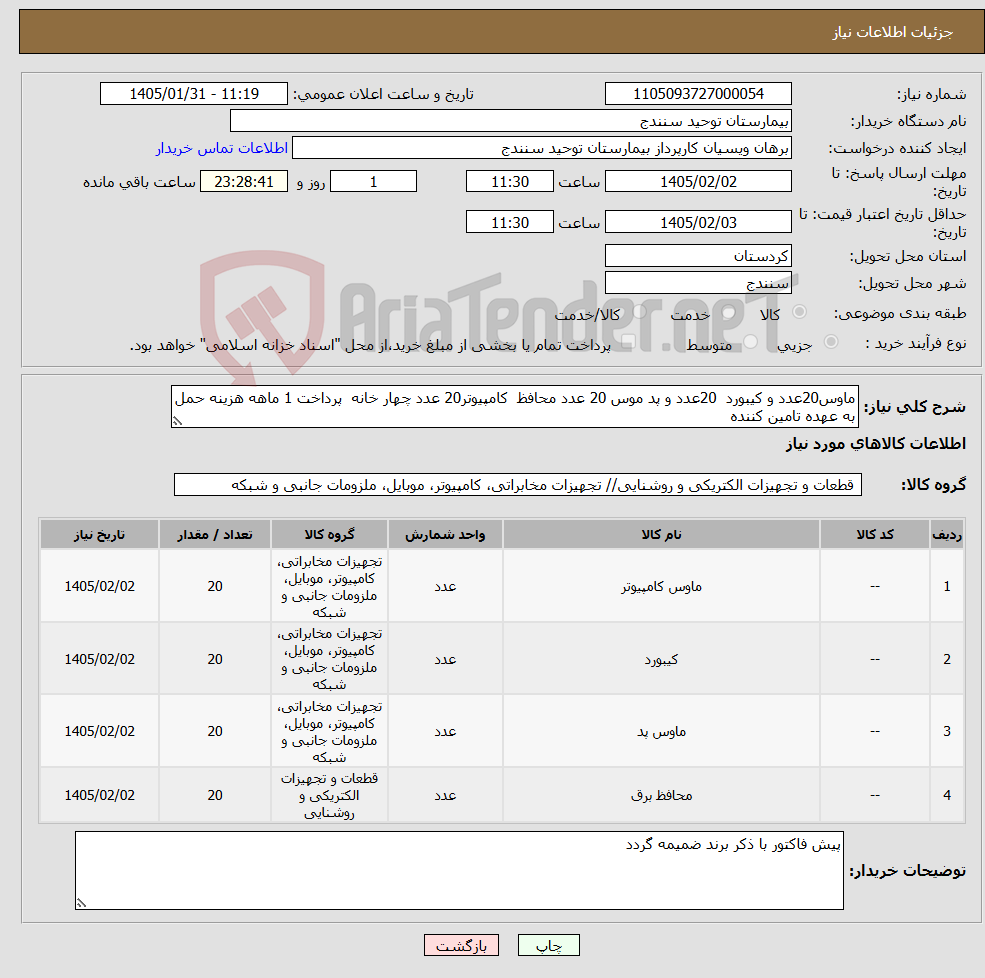The image size is (985, 978).
Task: Click the resize grip of description textarea
Action: [x=178, y=421]
